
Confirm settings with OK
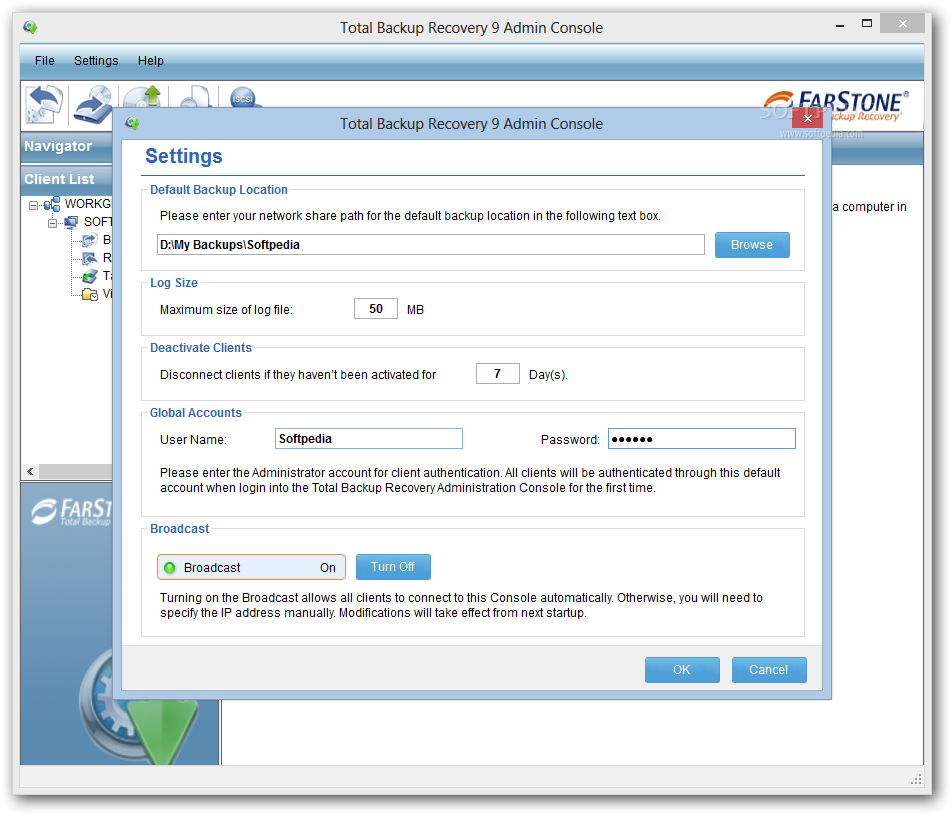[682, 669]
